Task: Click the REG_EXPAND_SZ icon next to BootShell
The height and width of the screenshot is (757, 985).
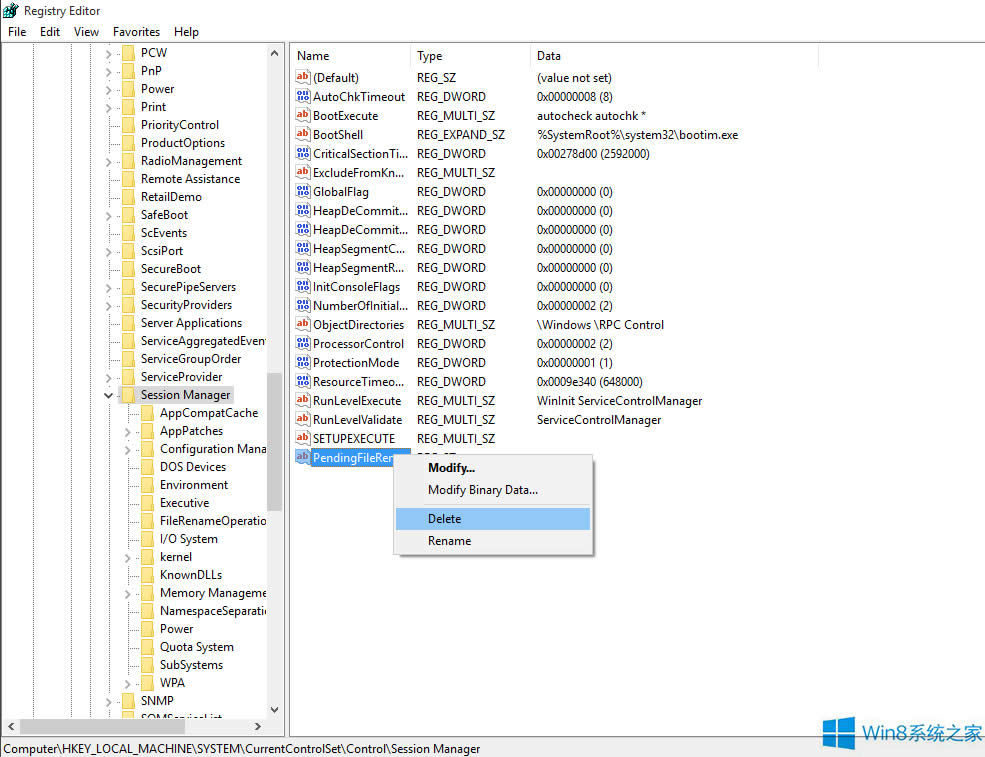Action: coord(303,134)
